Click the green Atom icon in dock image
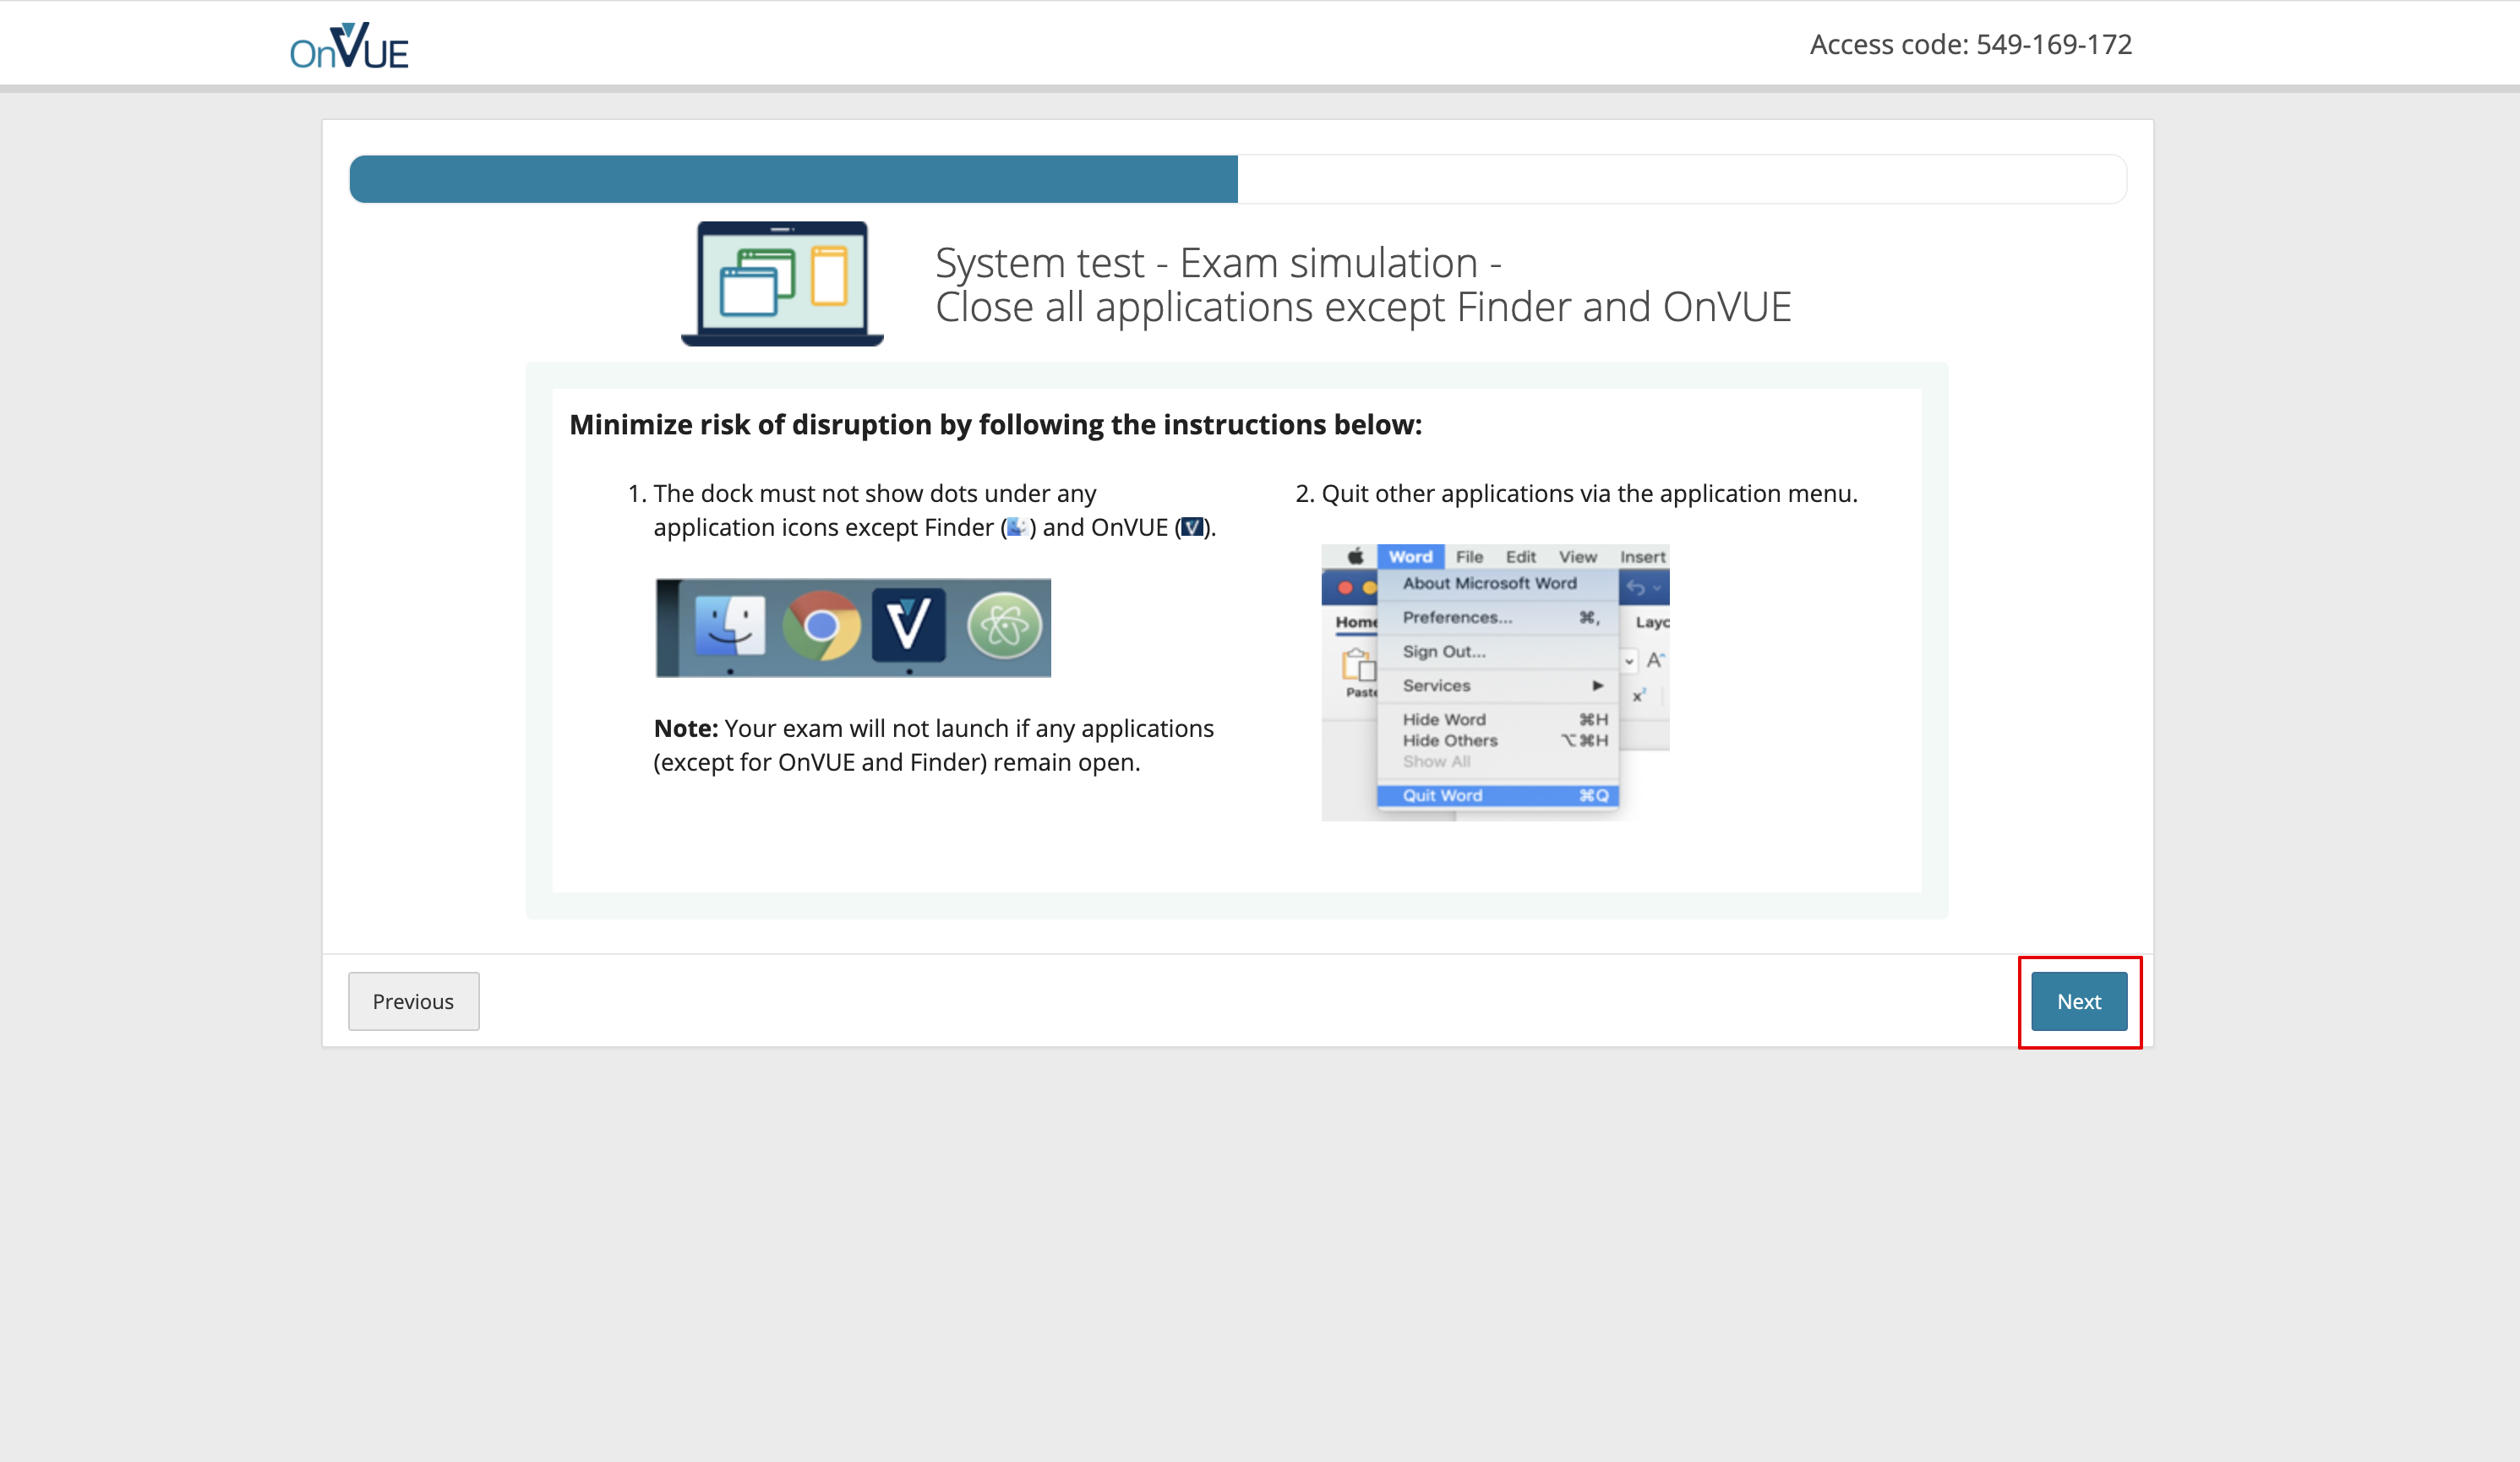The height and width of the screenshot is (1462, 2520). coord(1004,627)
